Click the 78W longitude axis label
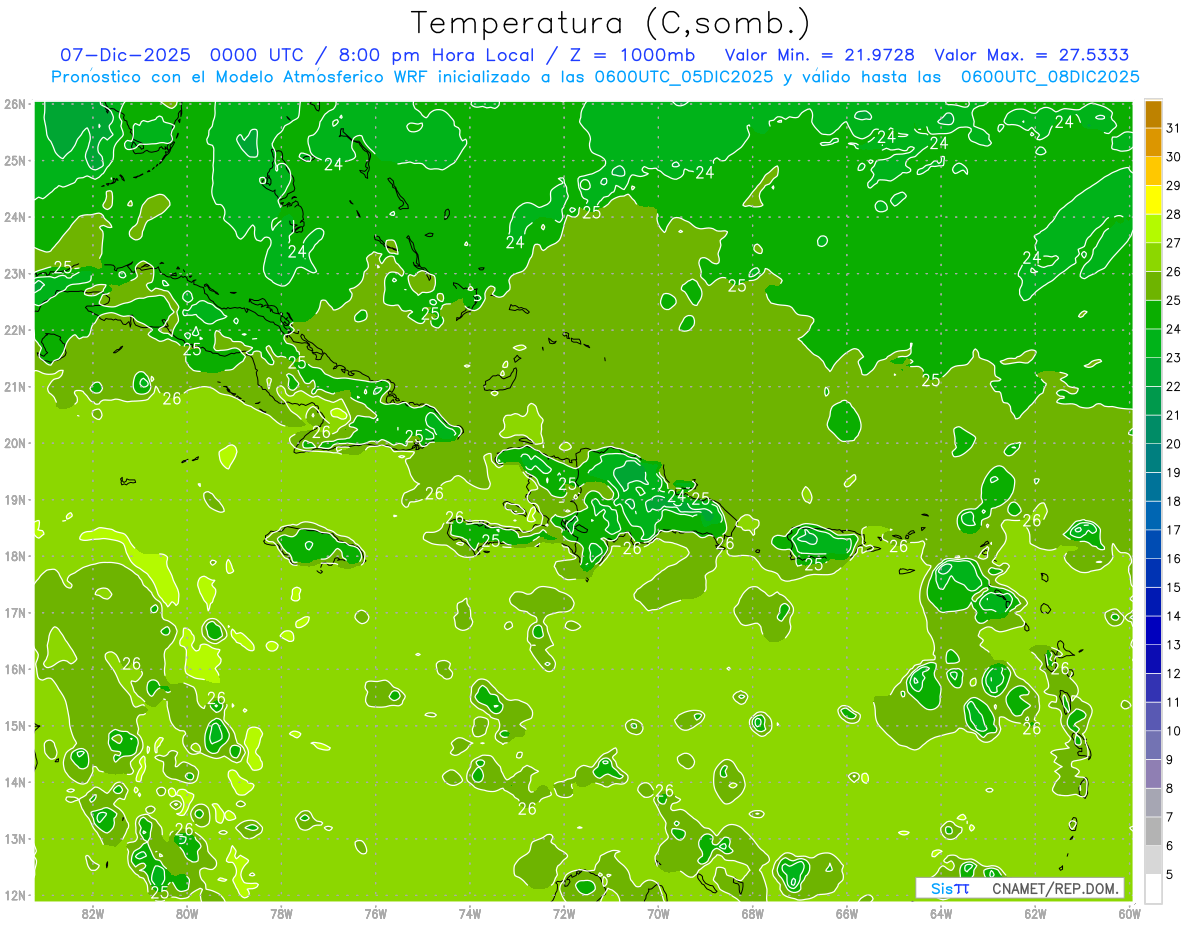 (281, 913)
